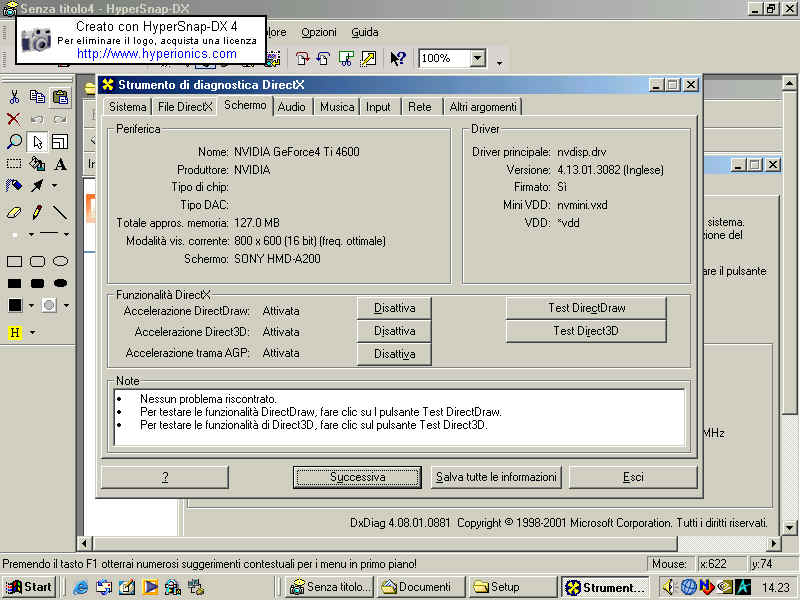Screen dimensions: 800x600
Task: Click the context help pointer icon
Action: (x=397, y=59)
